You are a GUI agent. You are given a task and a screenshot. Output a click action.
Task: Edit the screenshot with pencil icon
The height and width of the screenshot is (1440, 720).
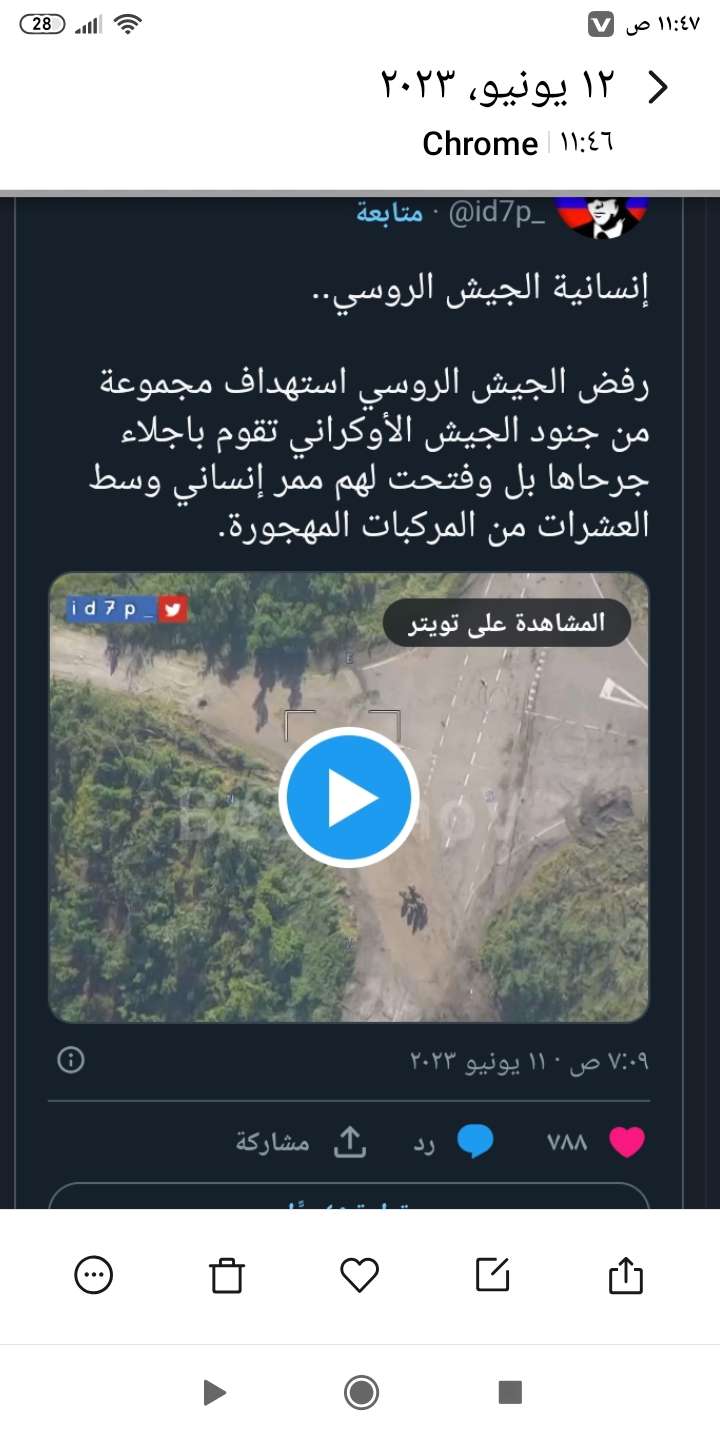click(x=493, y=1275)
